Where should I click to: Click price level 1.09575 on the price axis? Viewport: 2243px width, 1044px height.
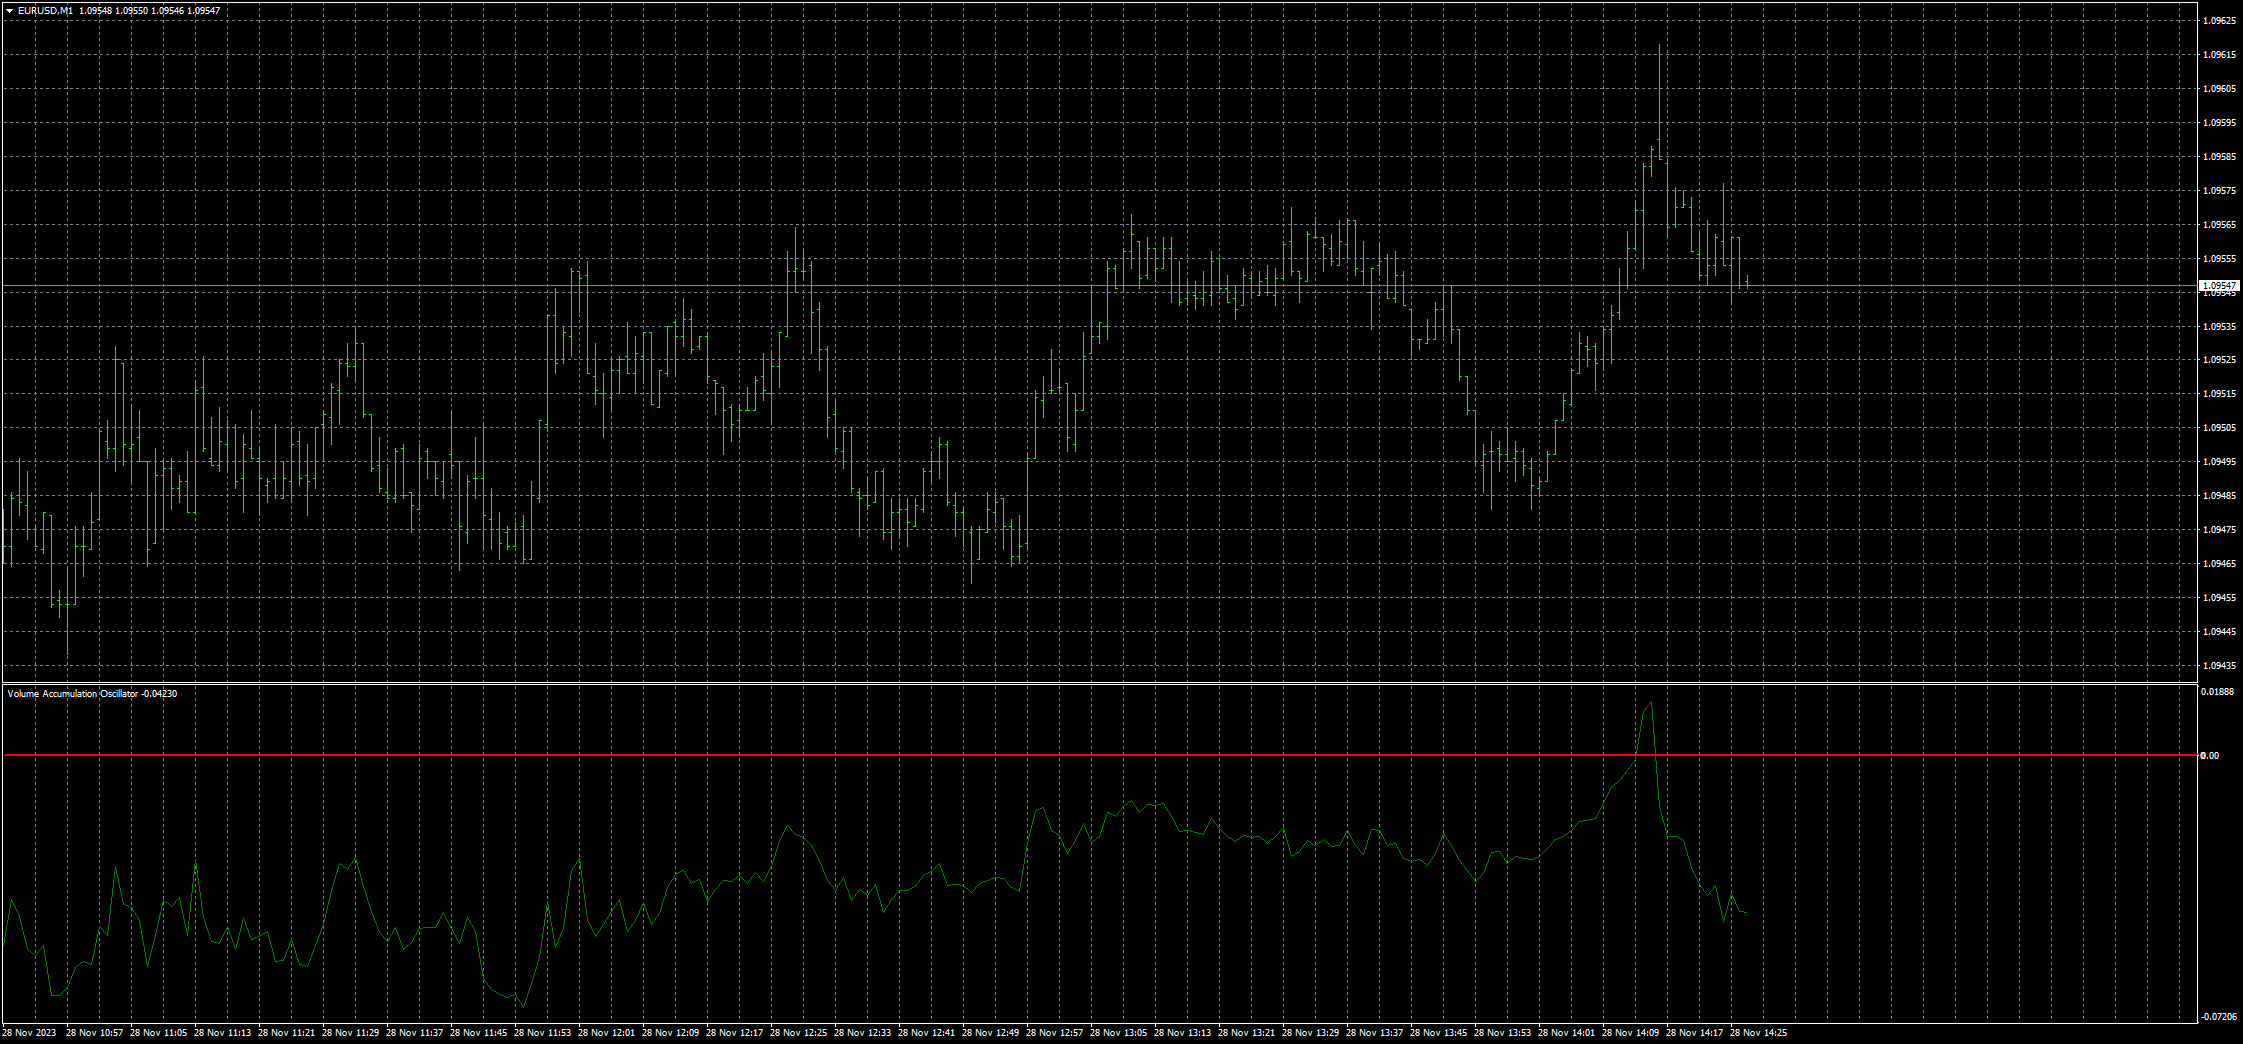pos(2219,190)
